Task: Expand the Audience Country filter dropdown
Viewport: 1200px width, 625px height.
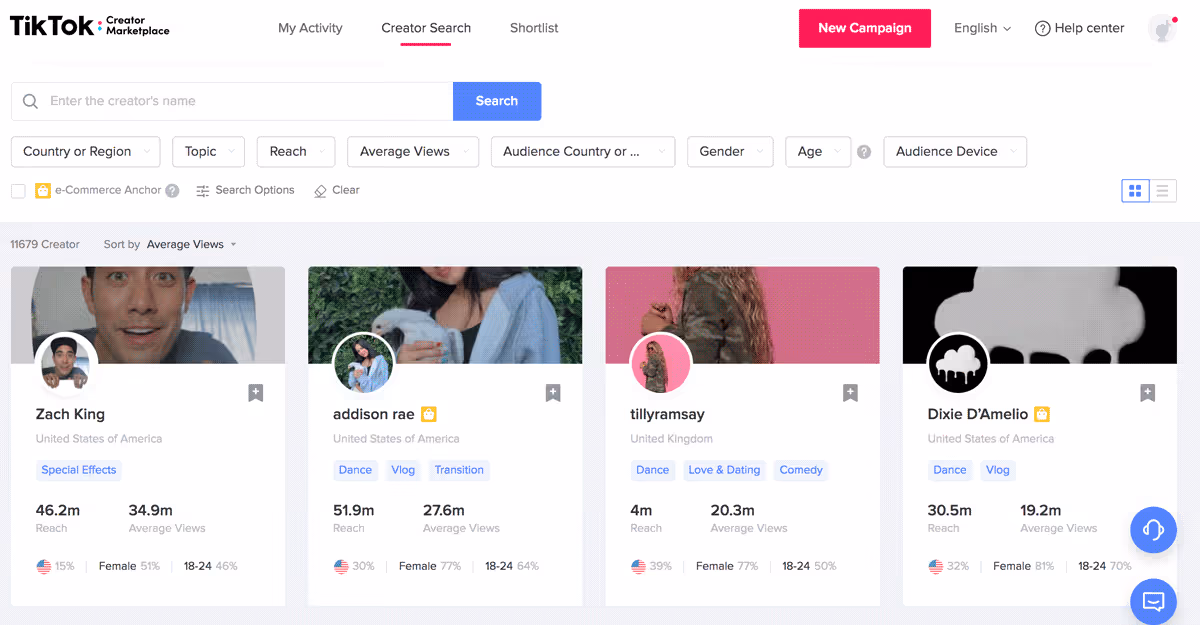Action: click(583, 152)
